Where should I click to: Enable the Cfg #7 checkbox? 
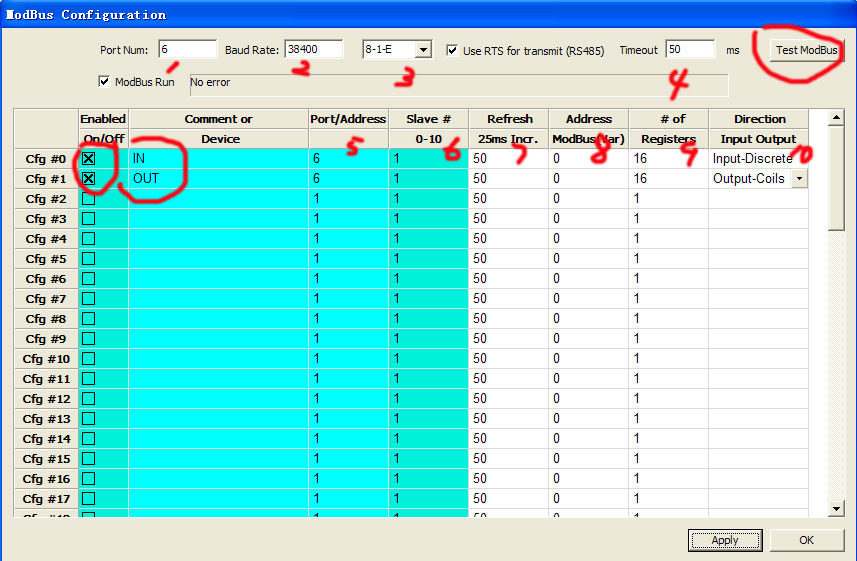click(89, 299)
